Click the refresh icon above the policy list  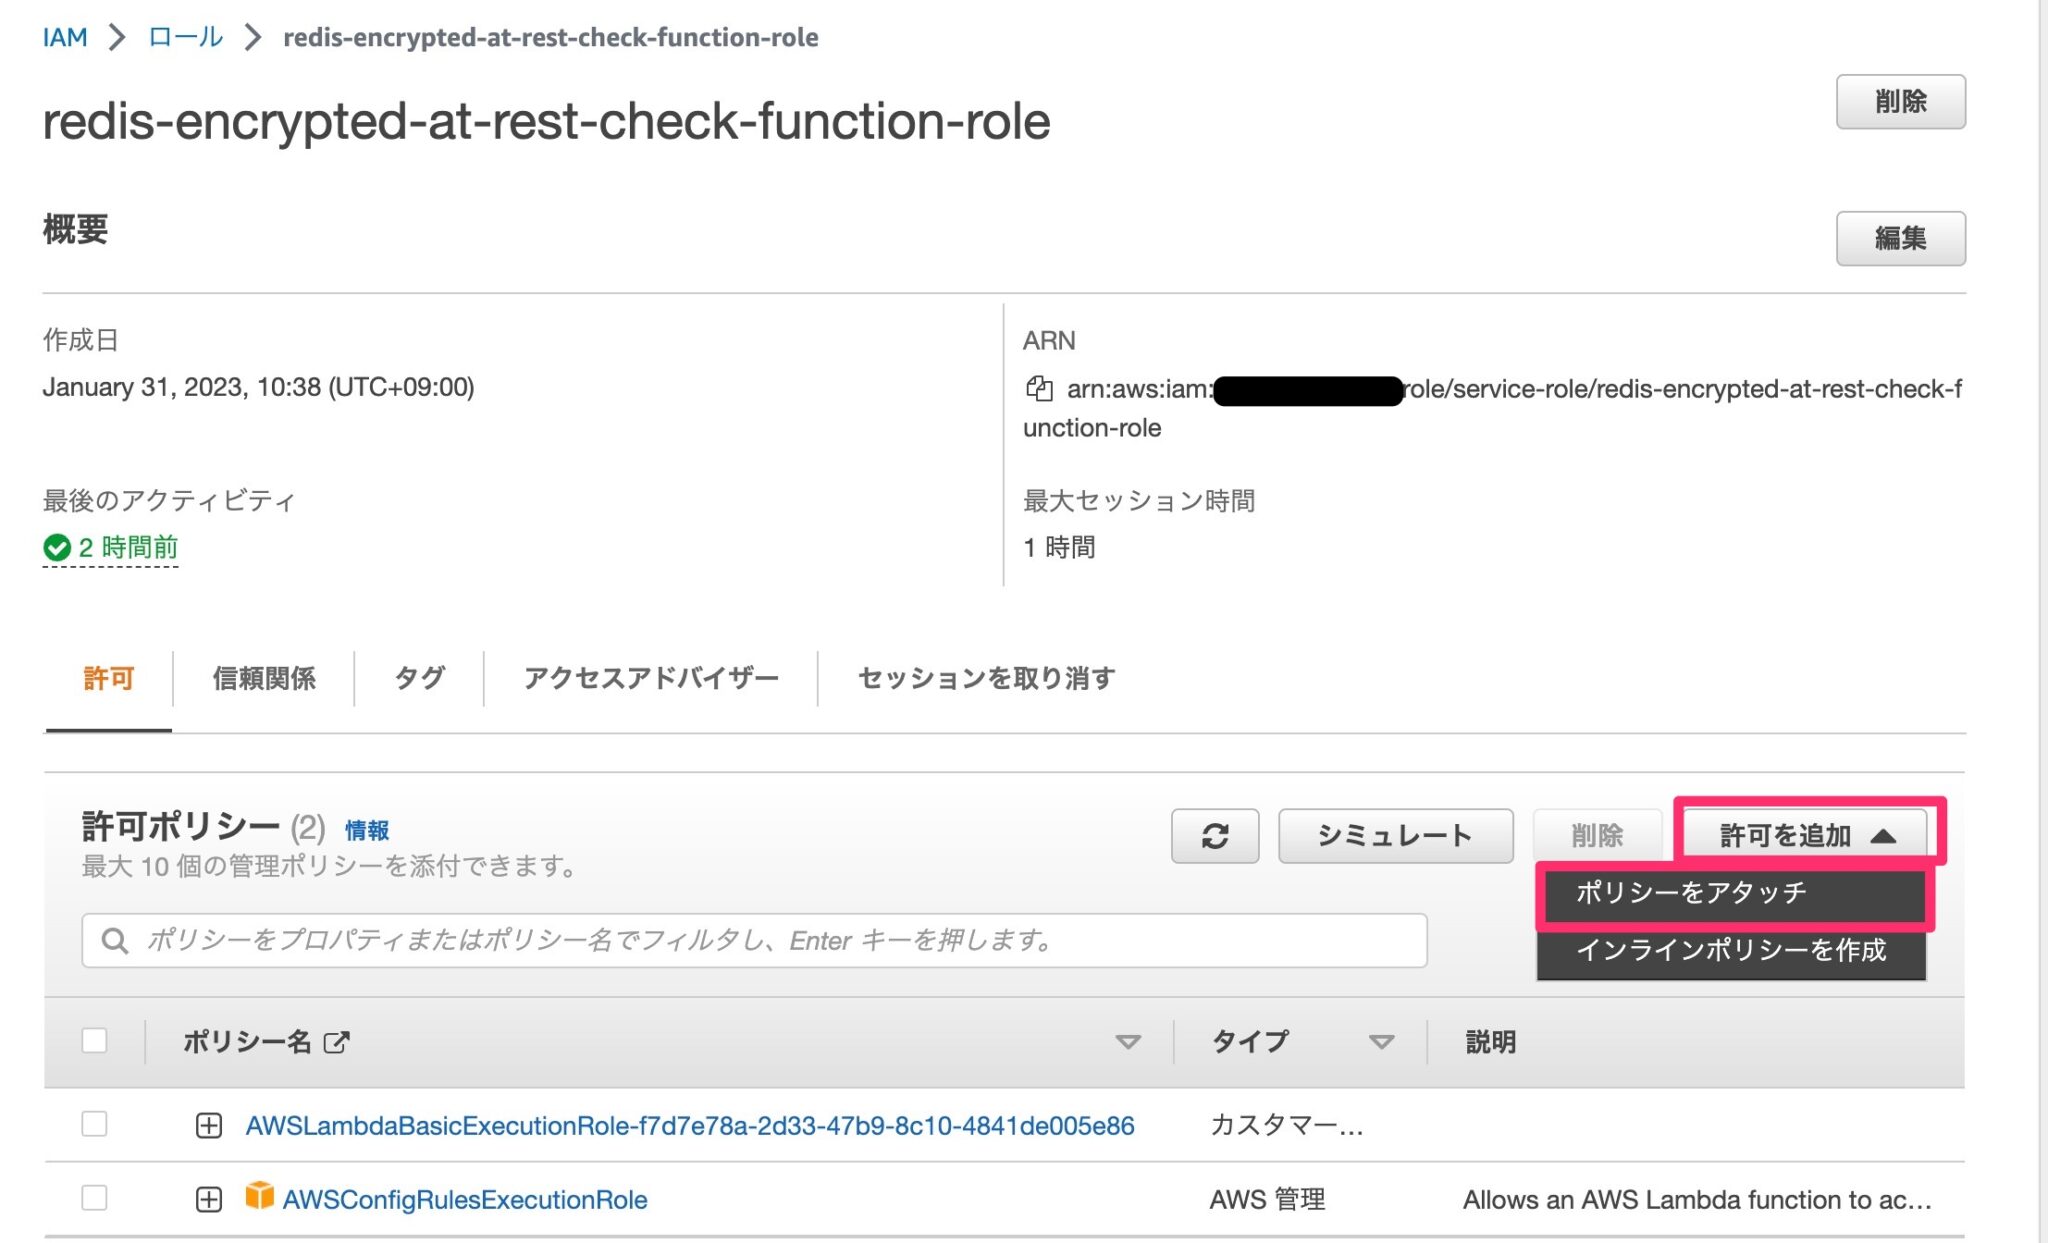click(x=1214, y=835)
